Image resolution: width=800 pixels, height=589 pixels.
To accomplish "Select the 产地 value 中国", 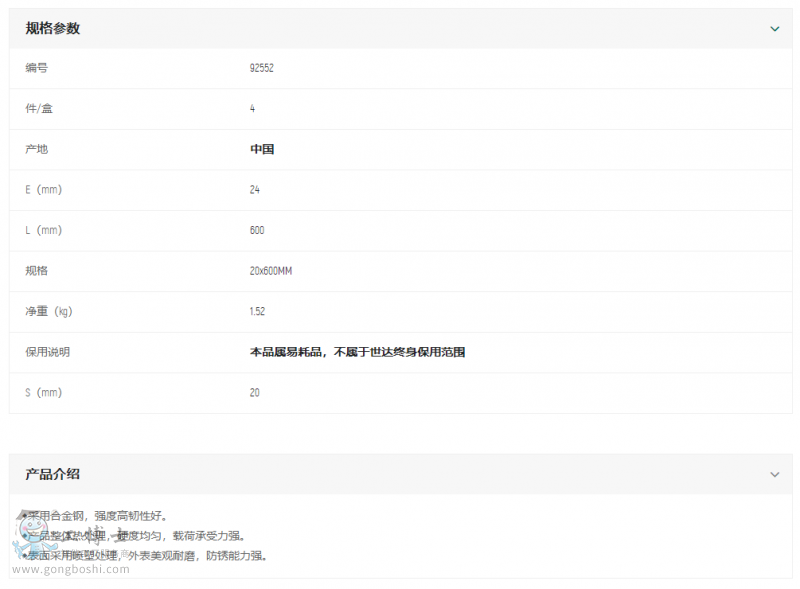I will (262, 149).
